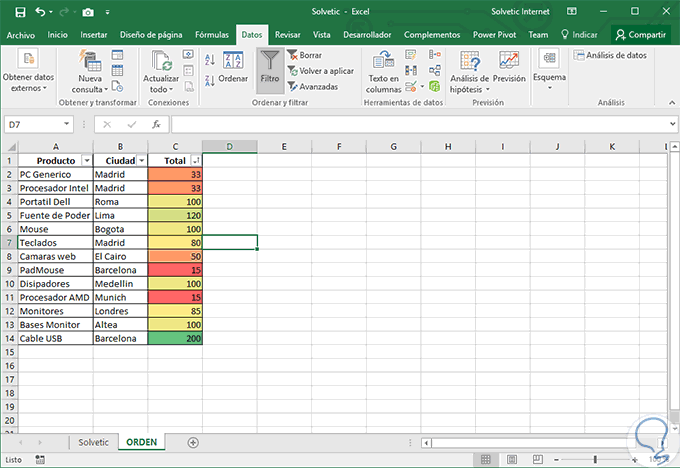
Task: Click the From Table icon beside Nueva consulta
Action: coord(117,70)
